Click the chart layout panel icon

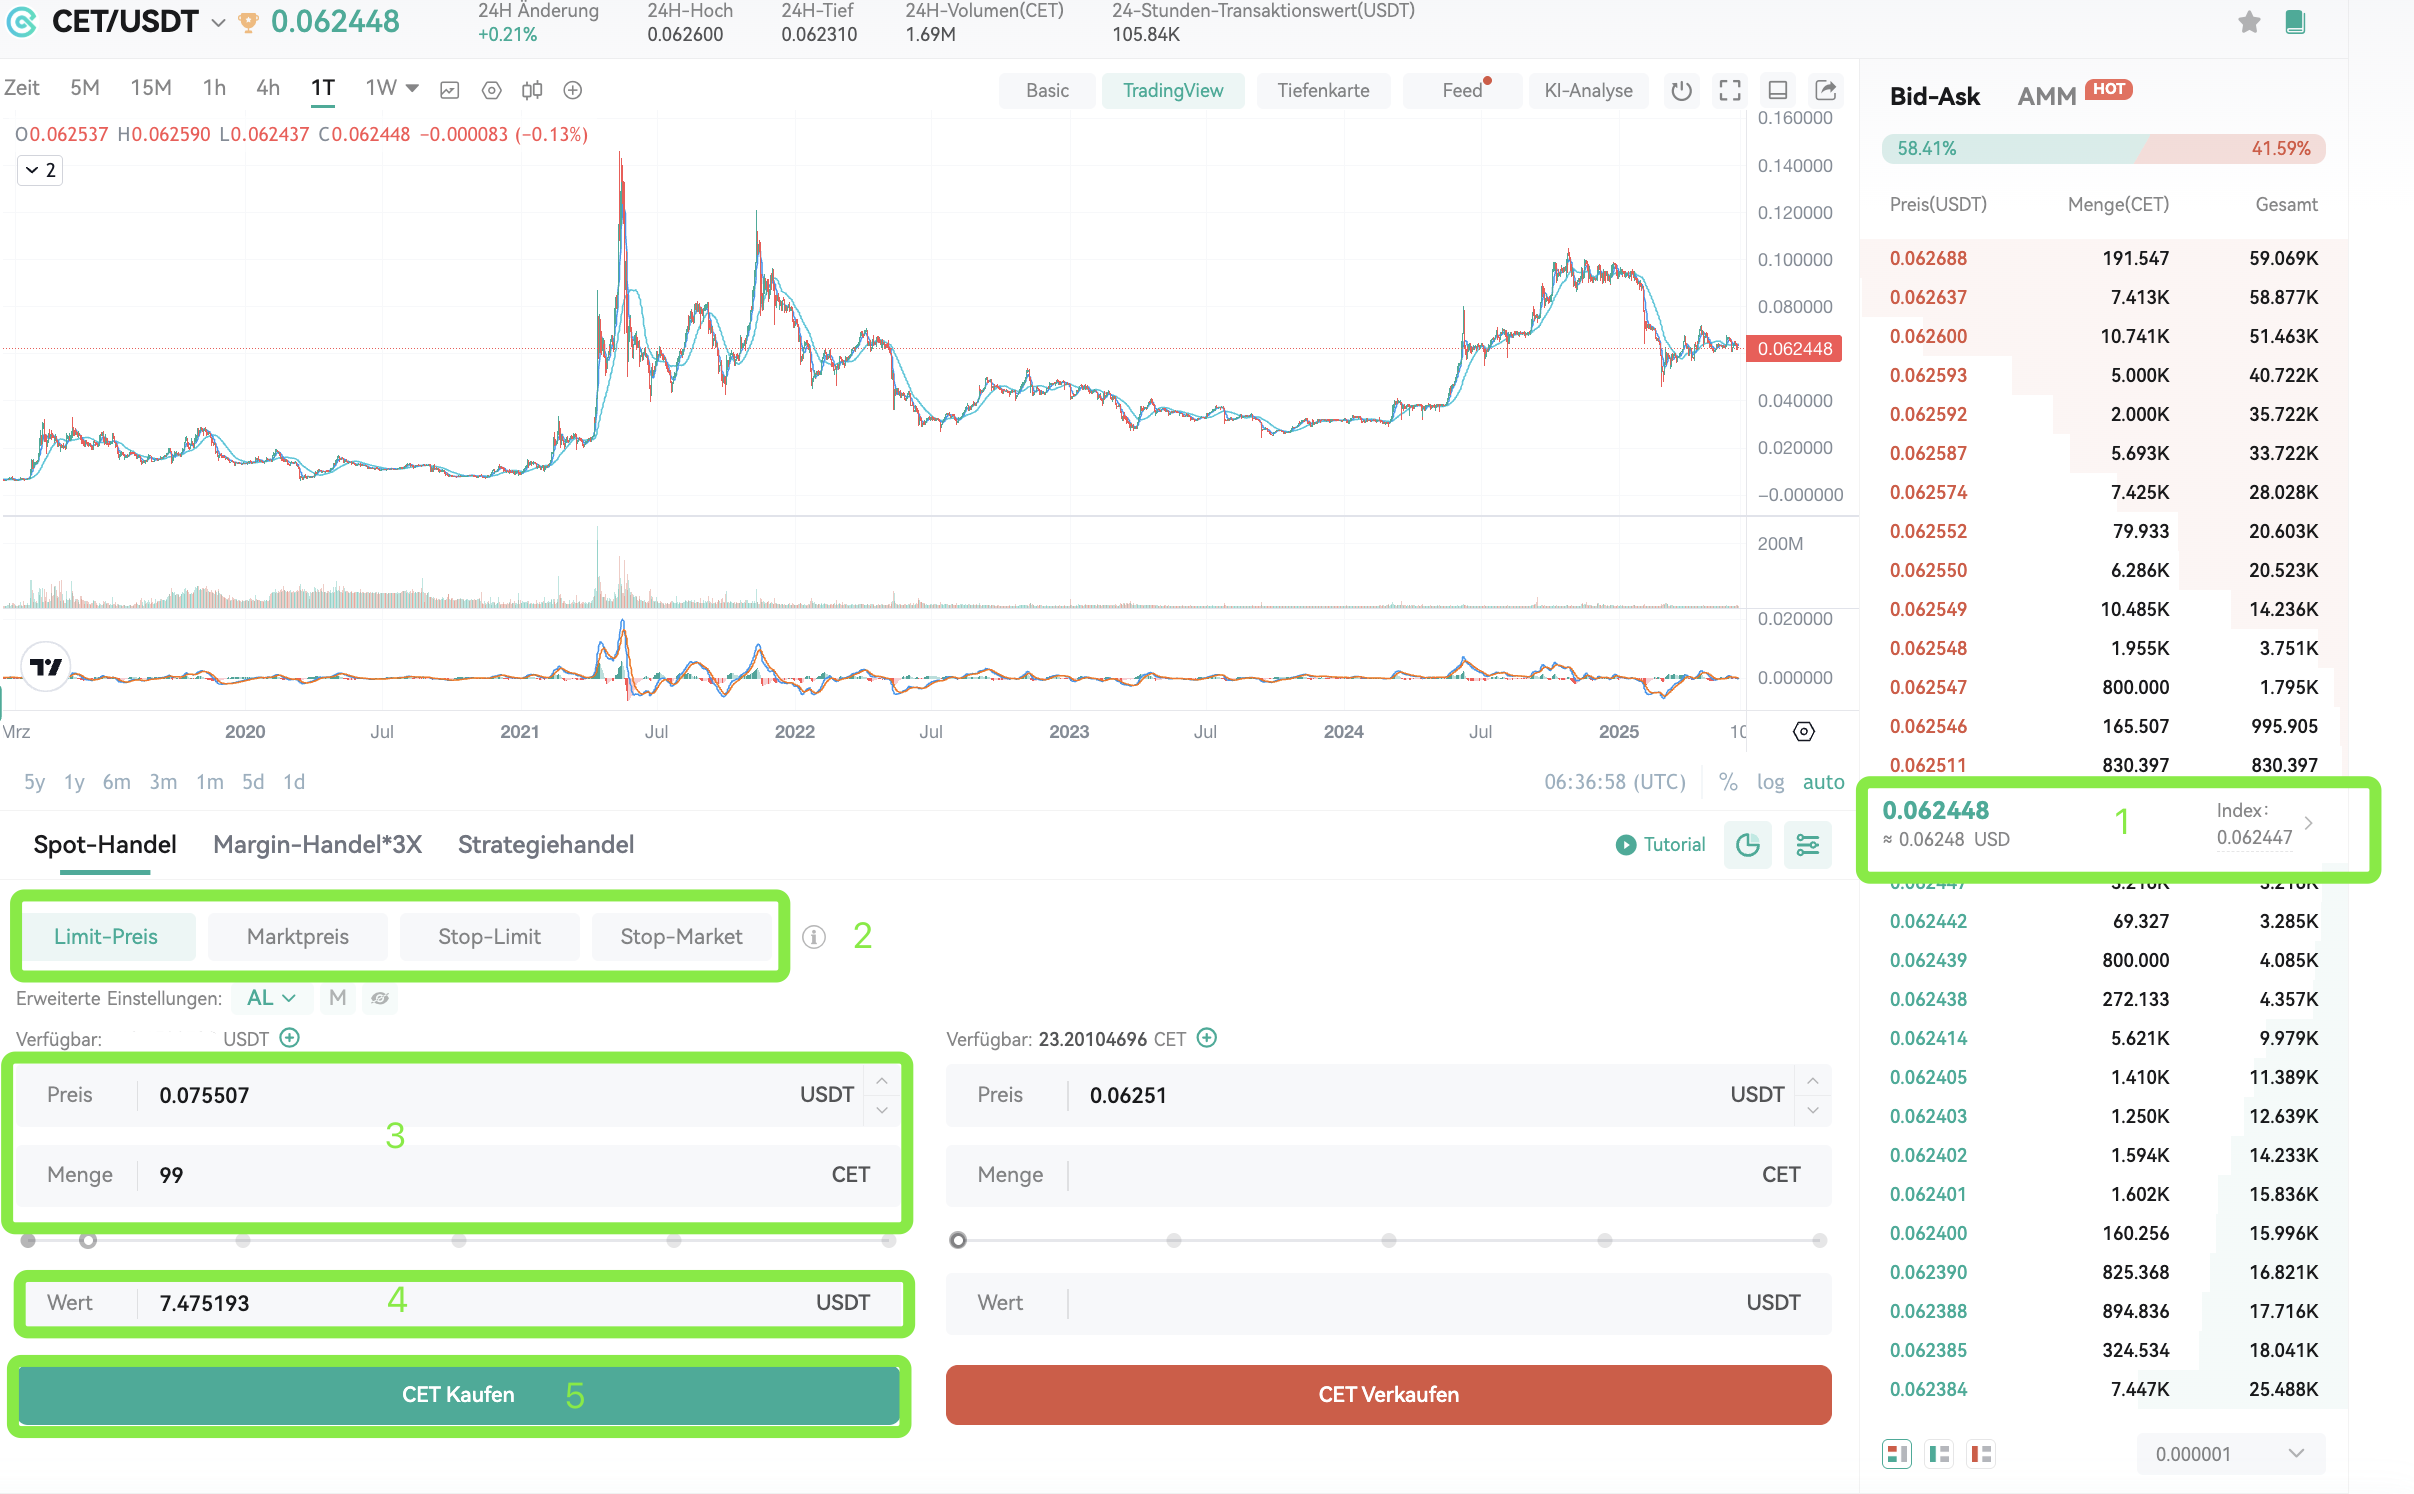coord(1778,90)
